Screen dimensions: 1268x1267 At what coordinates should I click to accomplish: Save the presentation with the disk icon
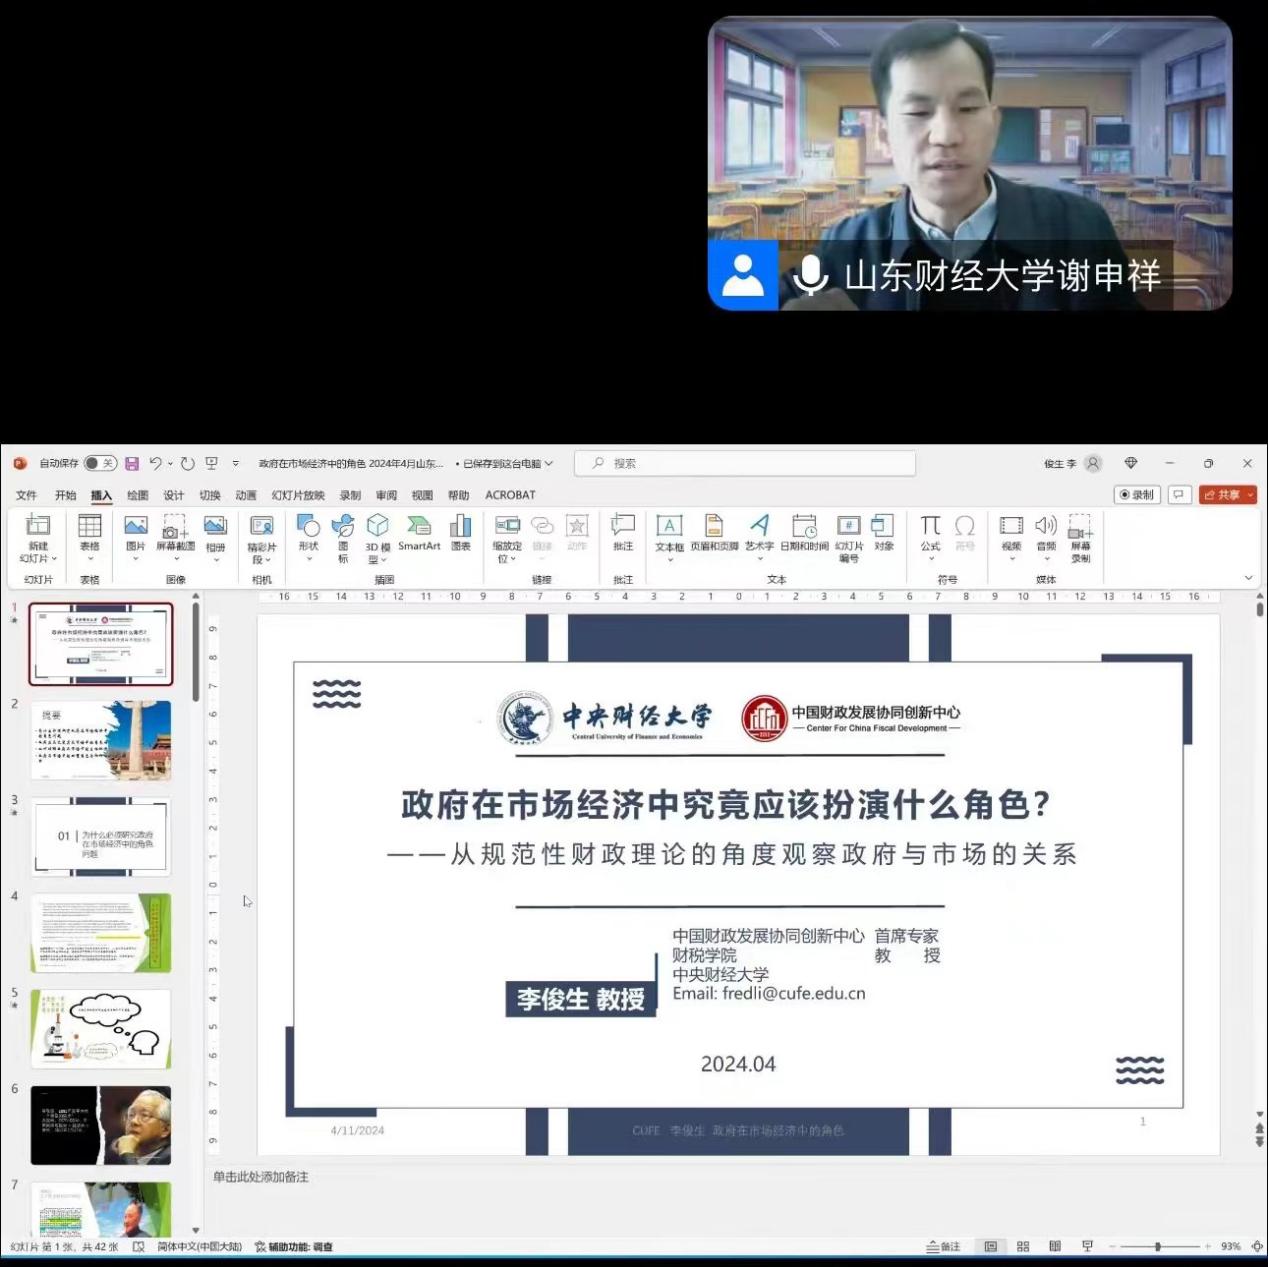pyautogui.click(x=132, y=464)
